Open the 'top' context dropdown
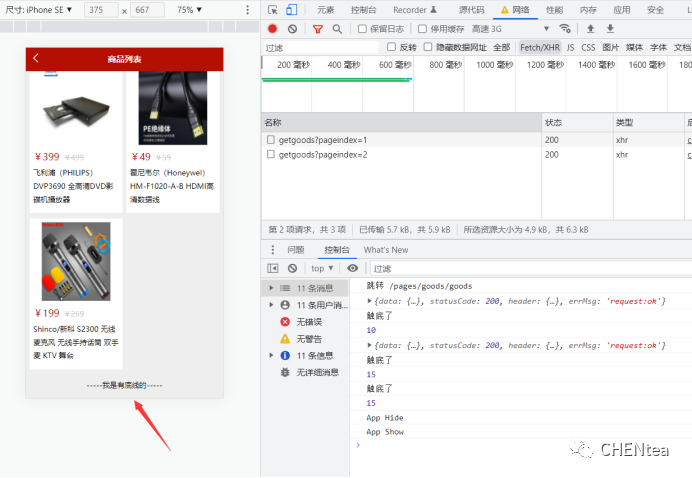The image size is (692, 478). click(x=322, y=268)
